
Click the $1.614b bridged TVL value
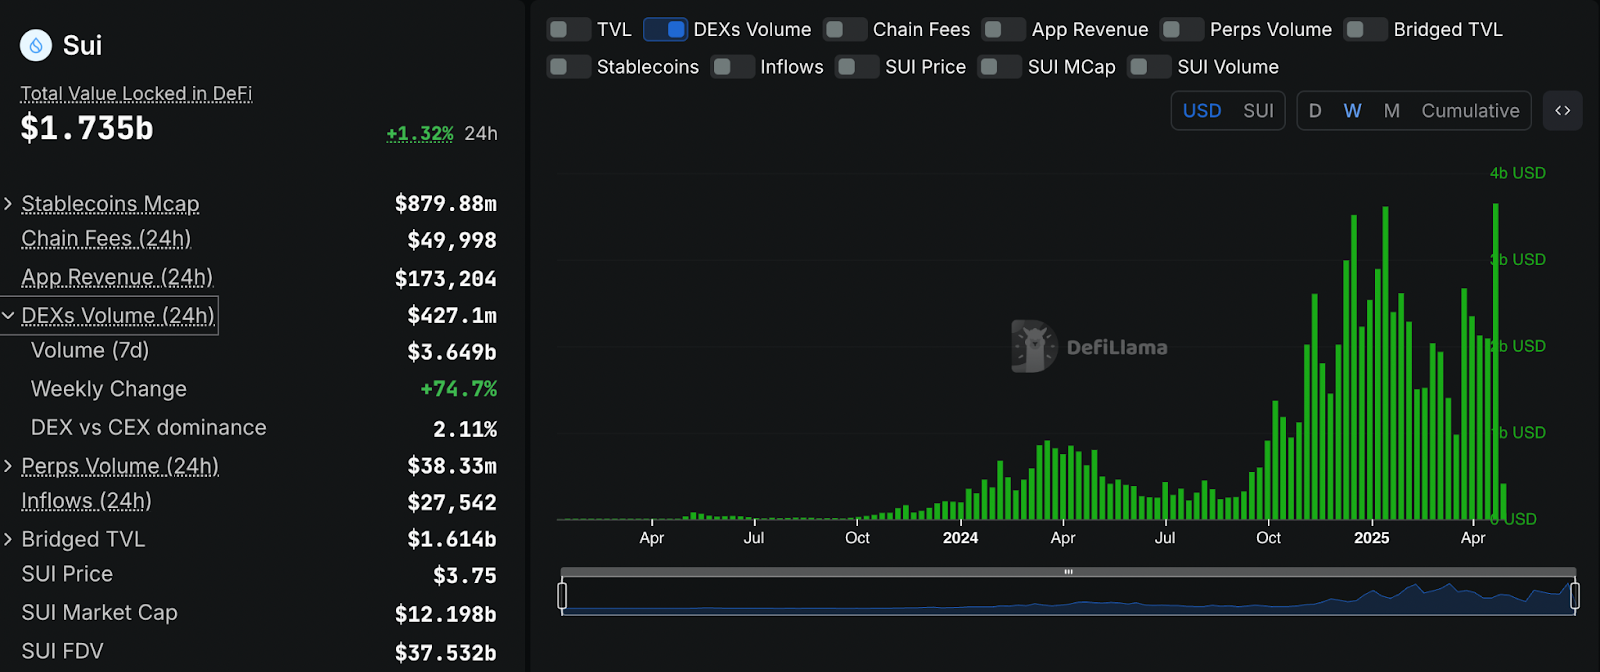coord(452,540)
